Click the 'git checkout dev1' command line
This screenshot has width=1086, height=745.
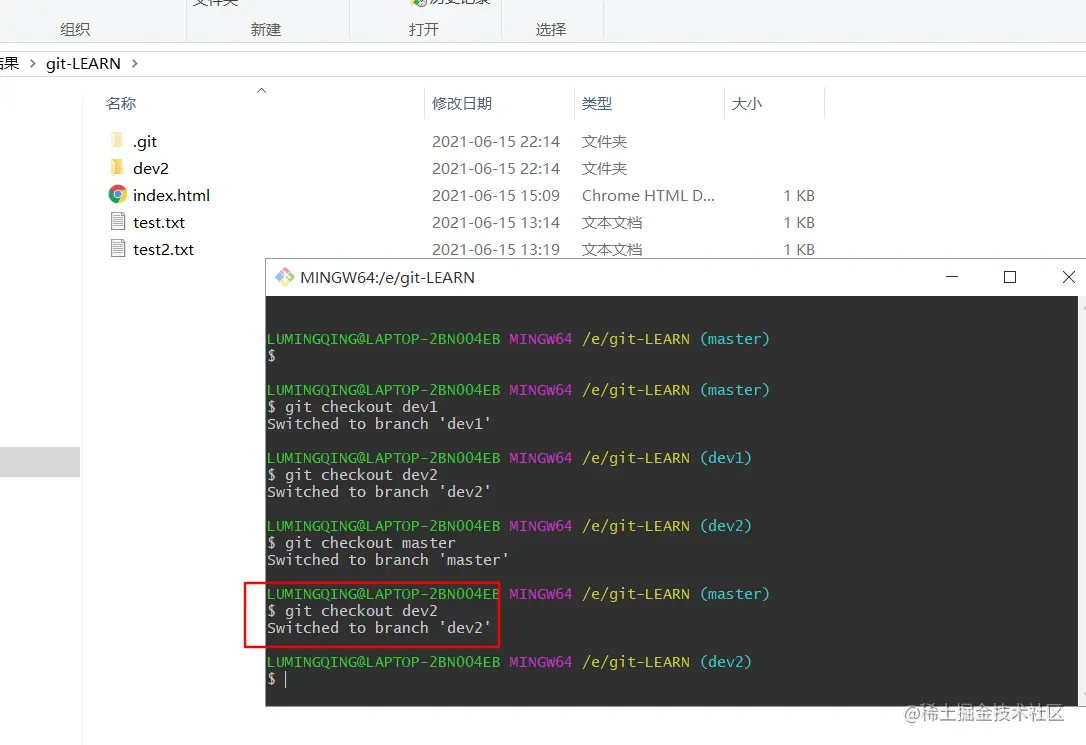[x=353, y=406]
